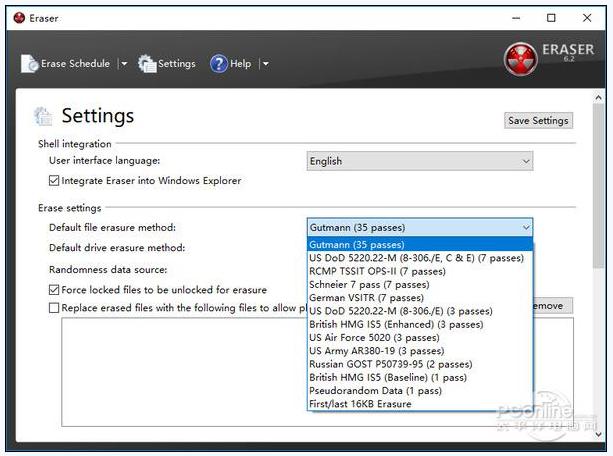Toggle Force locked files to be unlocked
The height and width of the screenshot is (456, 613).
(x=54, y=290)
